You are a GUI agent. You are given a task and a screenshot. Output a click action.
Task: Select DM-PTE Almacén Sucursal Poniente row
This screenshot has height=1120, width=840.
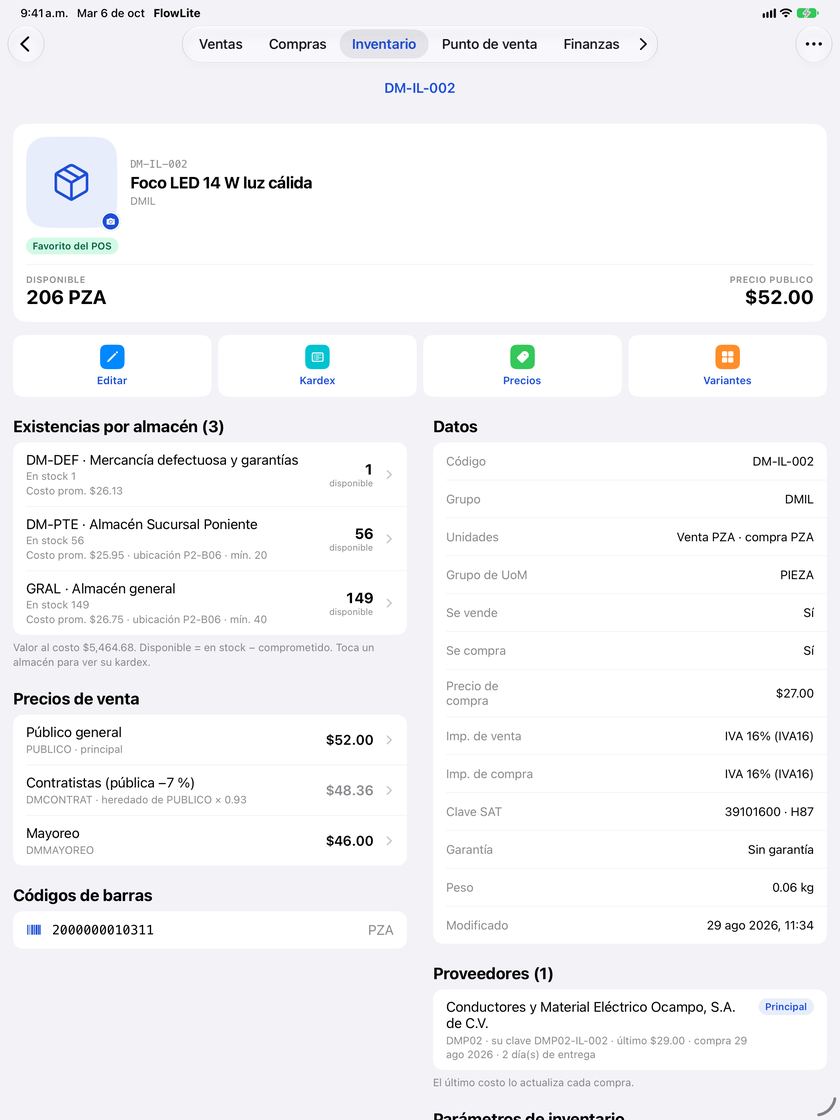(210, 539)
